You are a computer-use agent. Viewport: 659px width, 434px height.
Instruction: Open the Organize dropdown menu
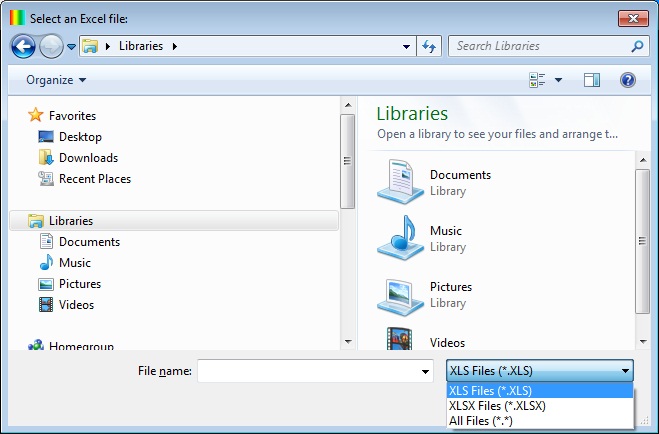56,80
